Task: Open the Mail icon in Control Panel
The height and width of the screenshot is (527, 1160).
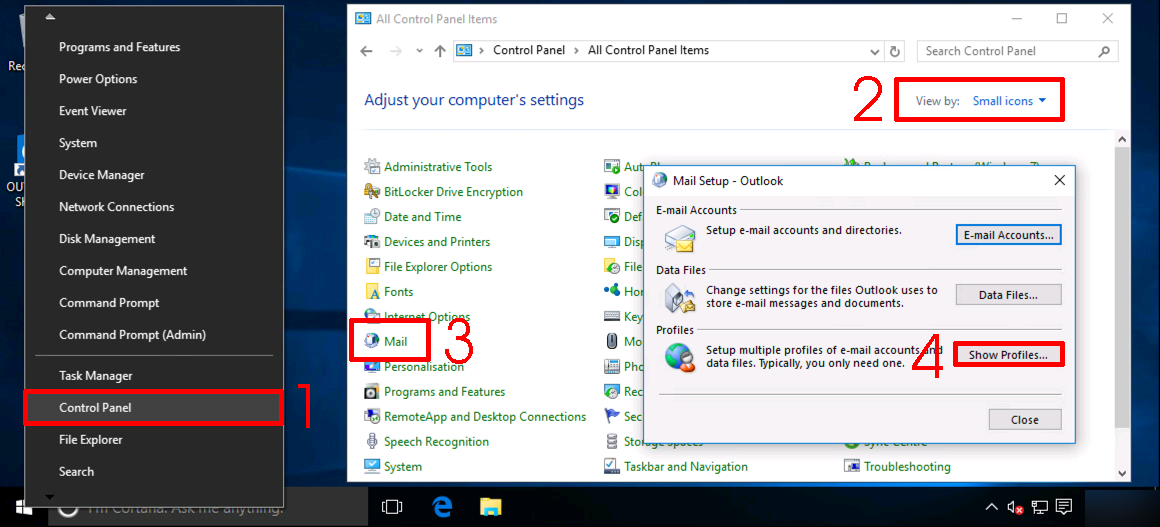Action: [x=372, y=341]
